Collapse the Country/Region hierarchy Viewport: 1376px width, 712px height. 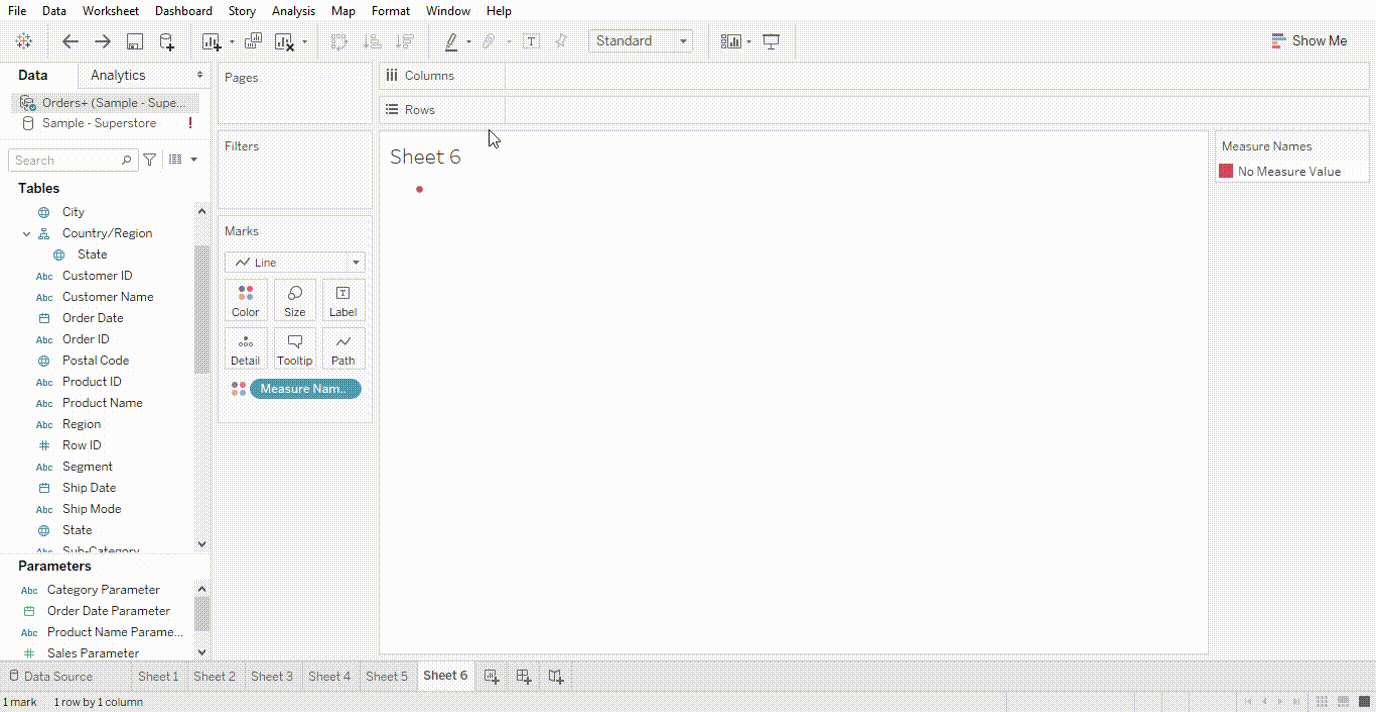(27, 233)
